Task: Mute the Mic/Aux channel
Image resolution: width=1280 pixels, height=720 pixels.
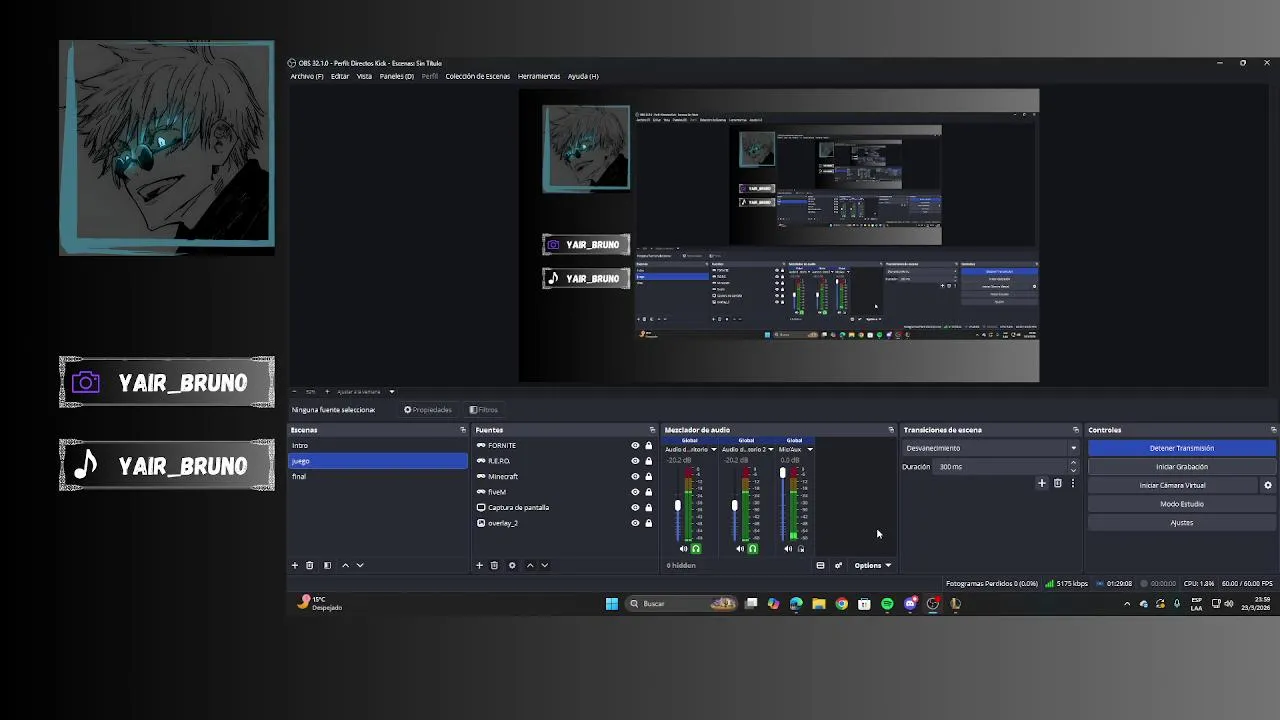Action: click(788, 548)
